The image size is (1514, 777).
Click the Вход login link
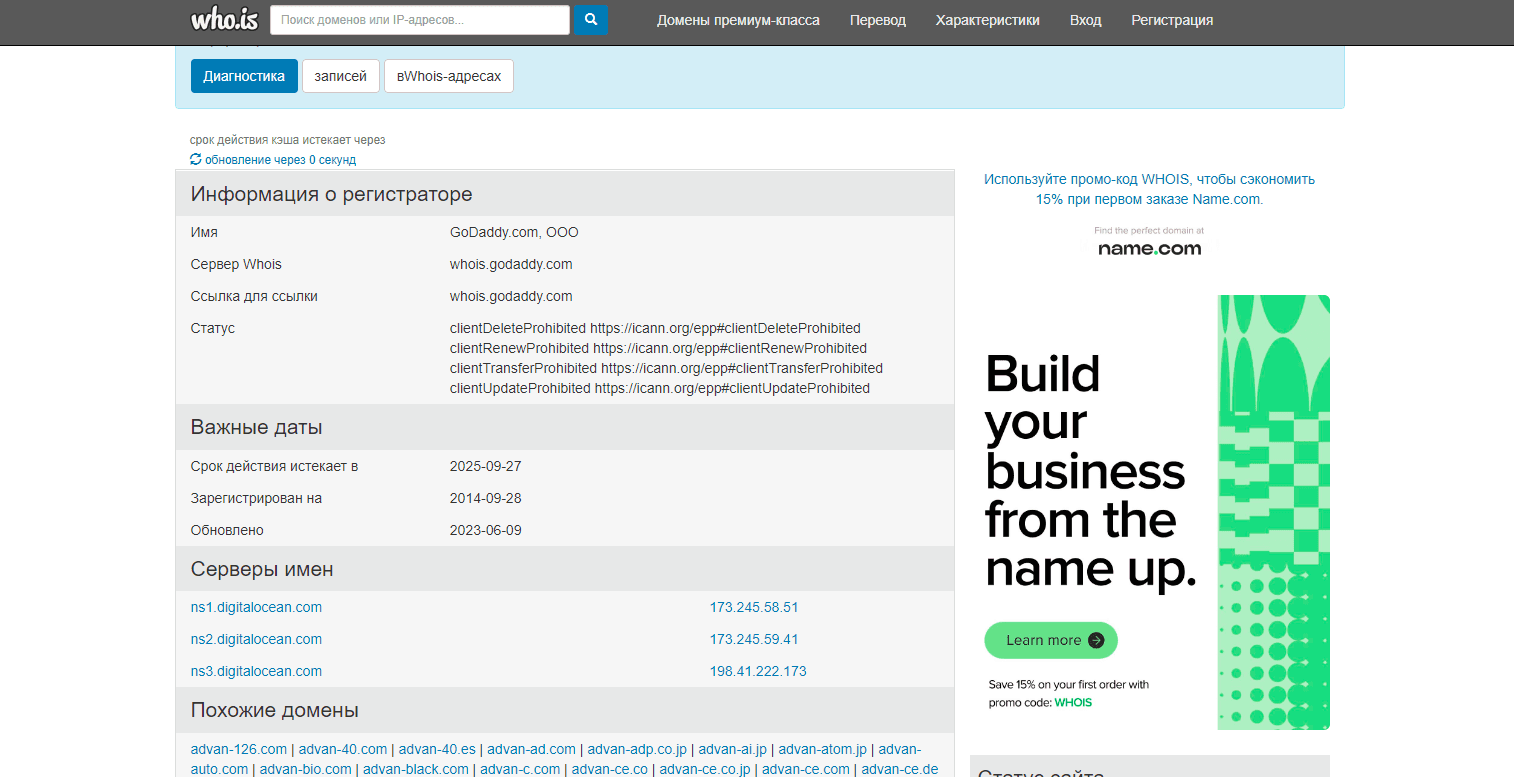click(1085, 20)
